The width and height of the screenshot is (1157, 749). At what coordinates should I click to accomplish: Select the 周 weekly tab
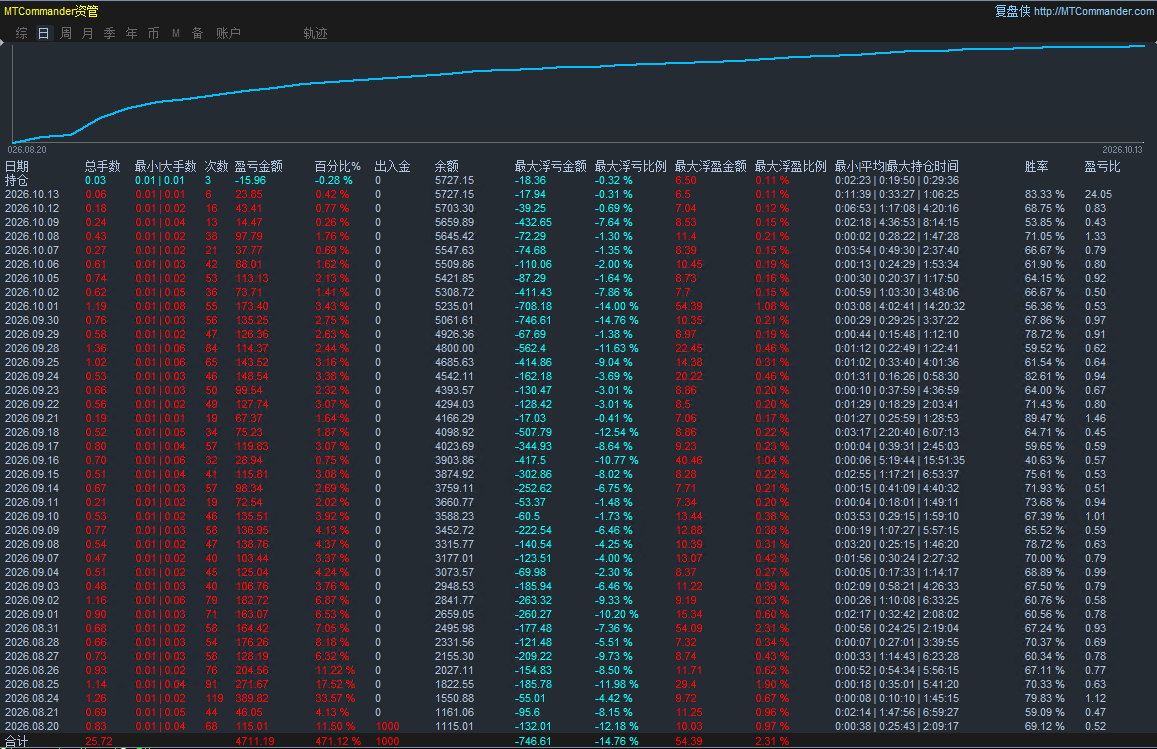tap(66, 33)
